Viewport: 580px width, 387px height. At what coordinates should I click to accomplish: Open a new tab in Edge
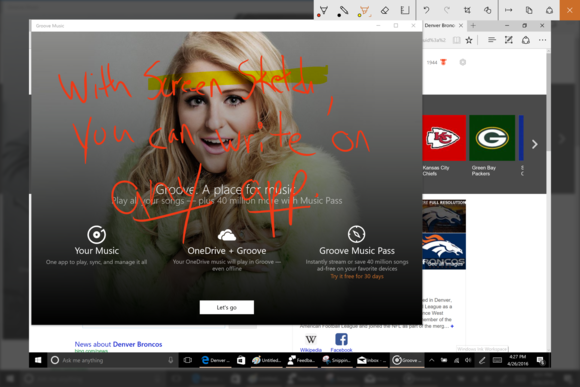(473, 25)
